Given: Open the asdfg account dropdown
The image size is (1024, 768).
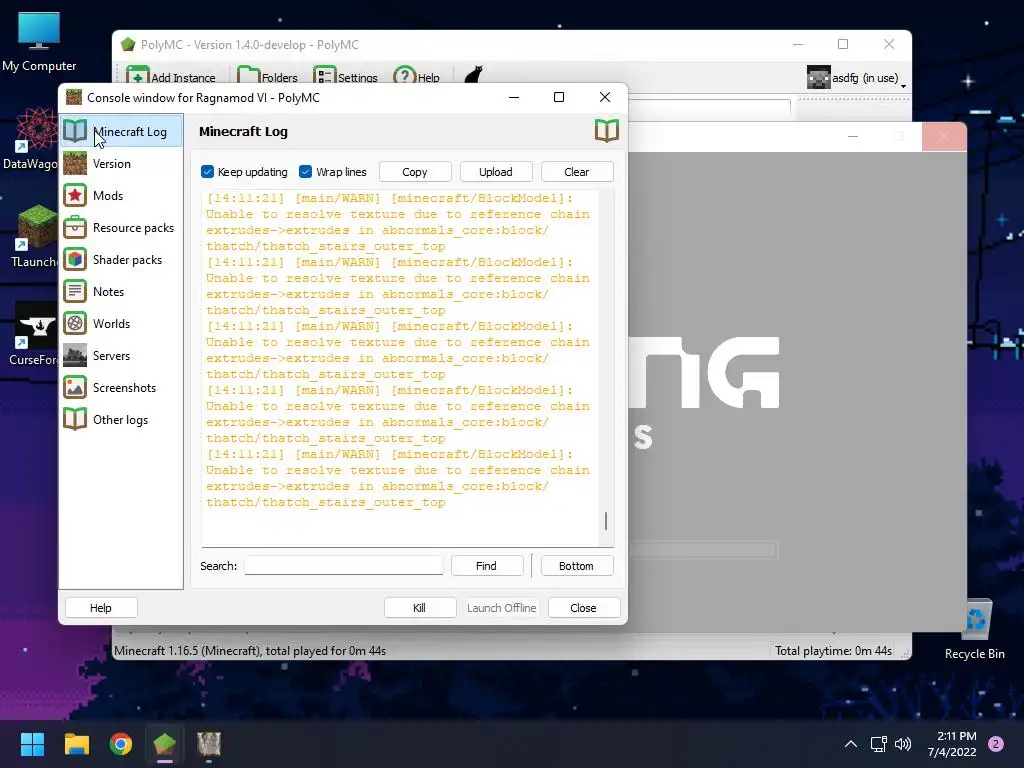Looking at the screenshot, I should 857,78.
